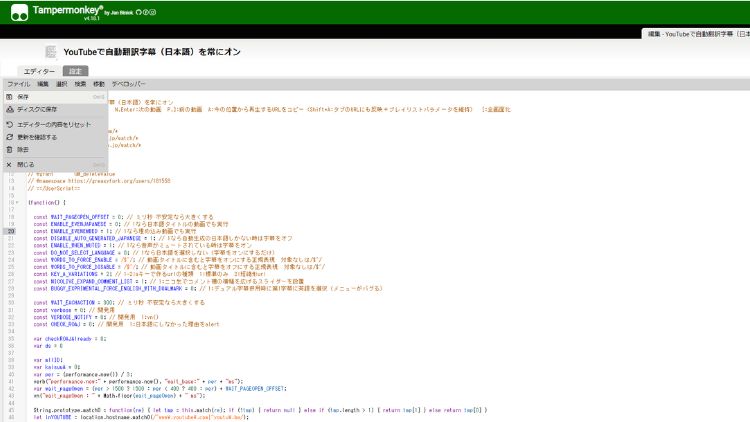Click the WORDS_TO_FORCE_DISABLE constant
This screenshot has width=750, height=422.
point(83,267)
